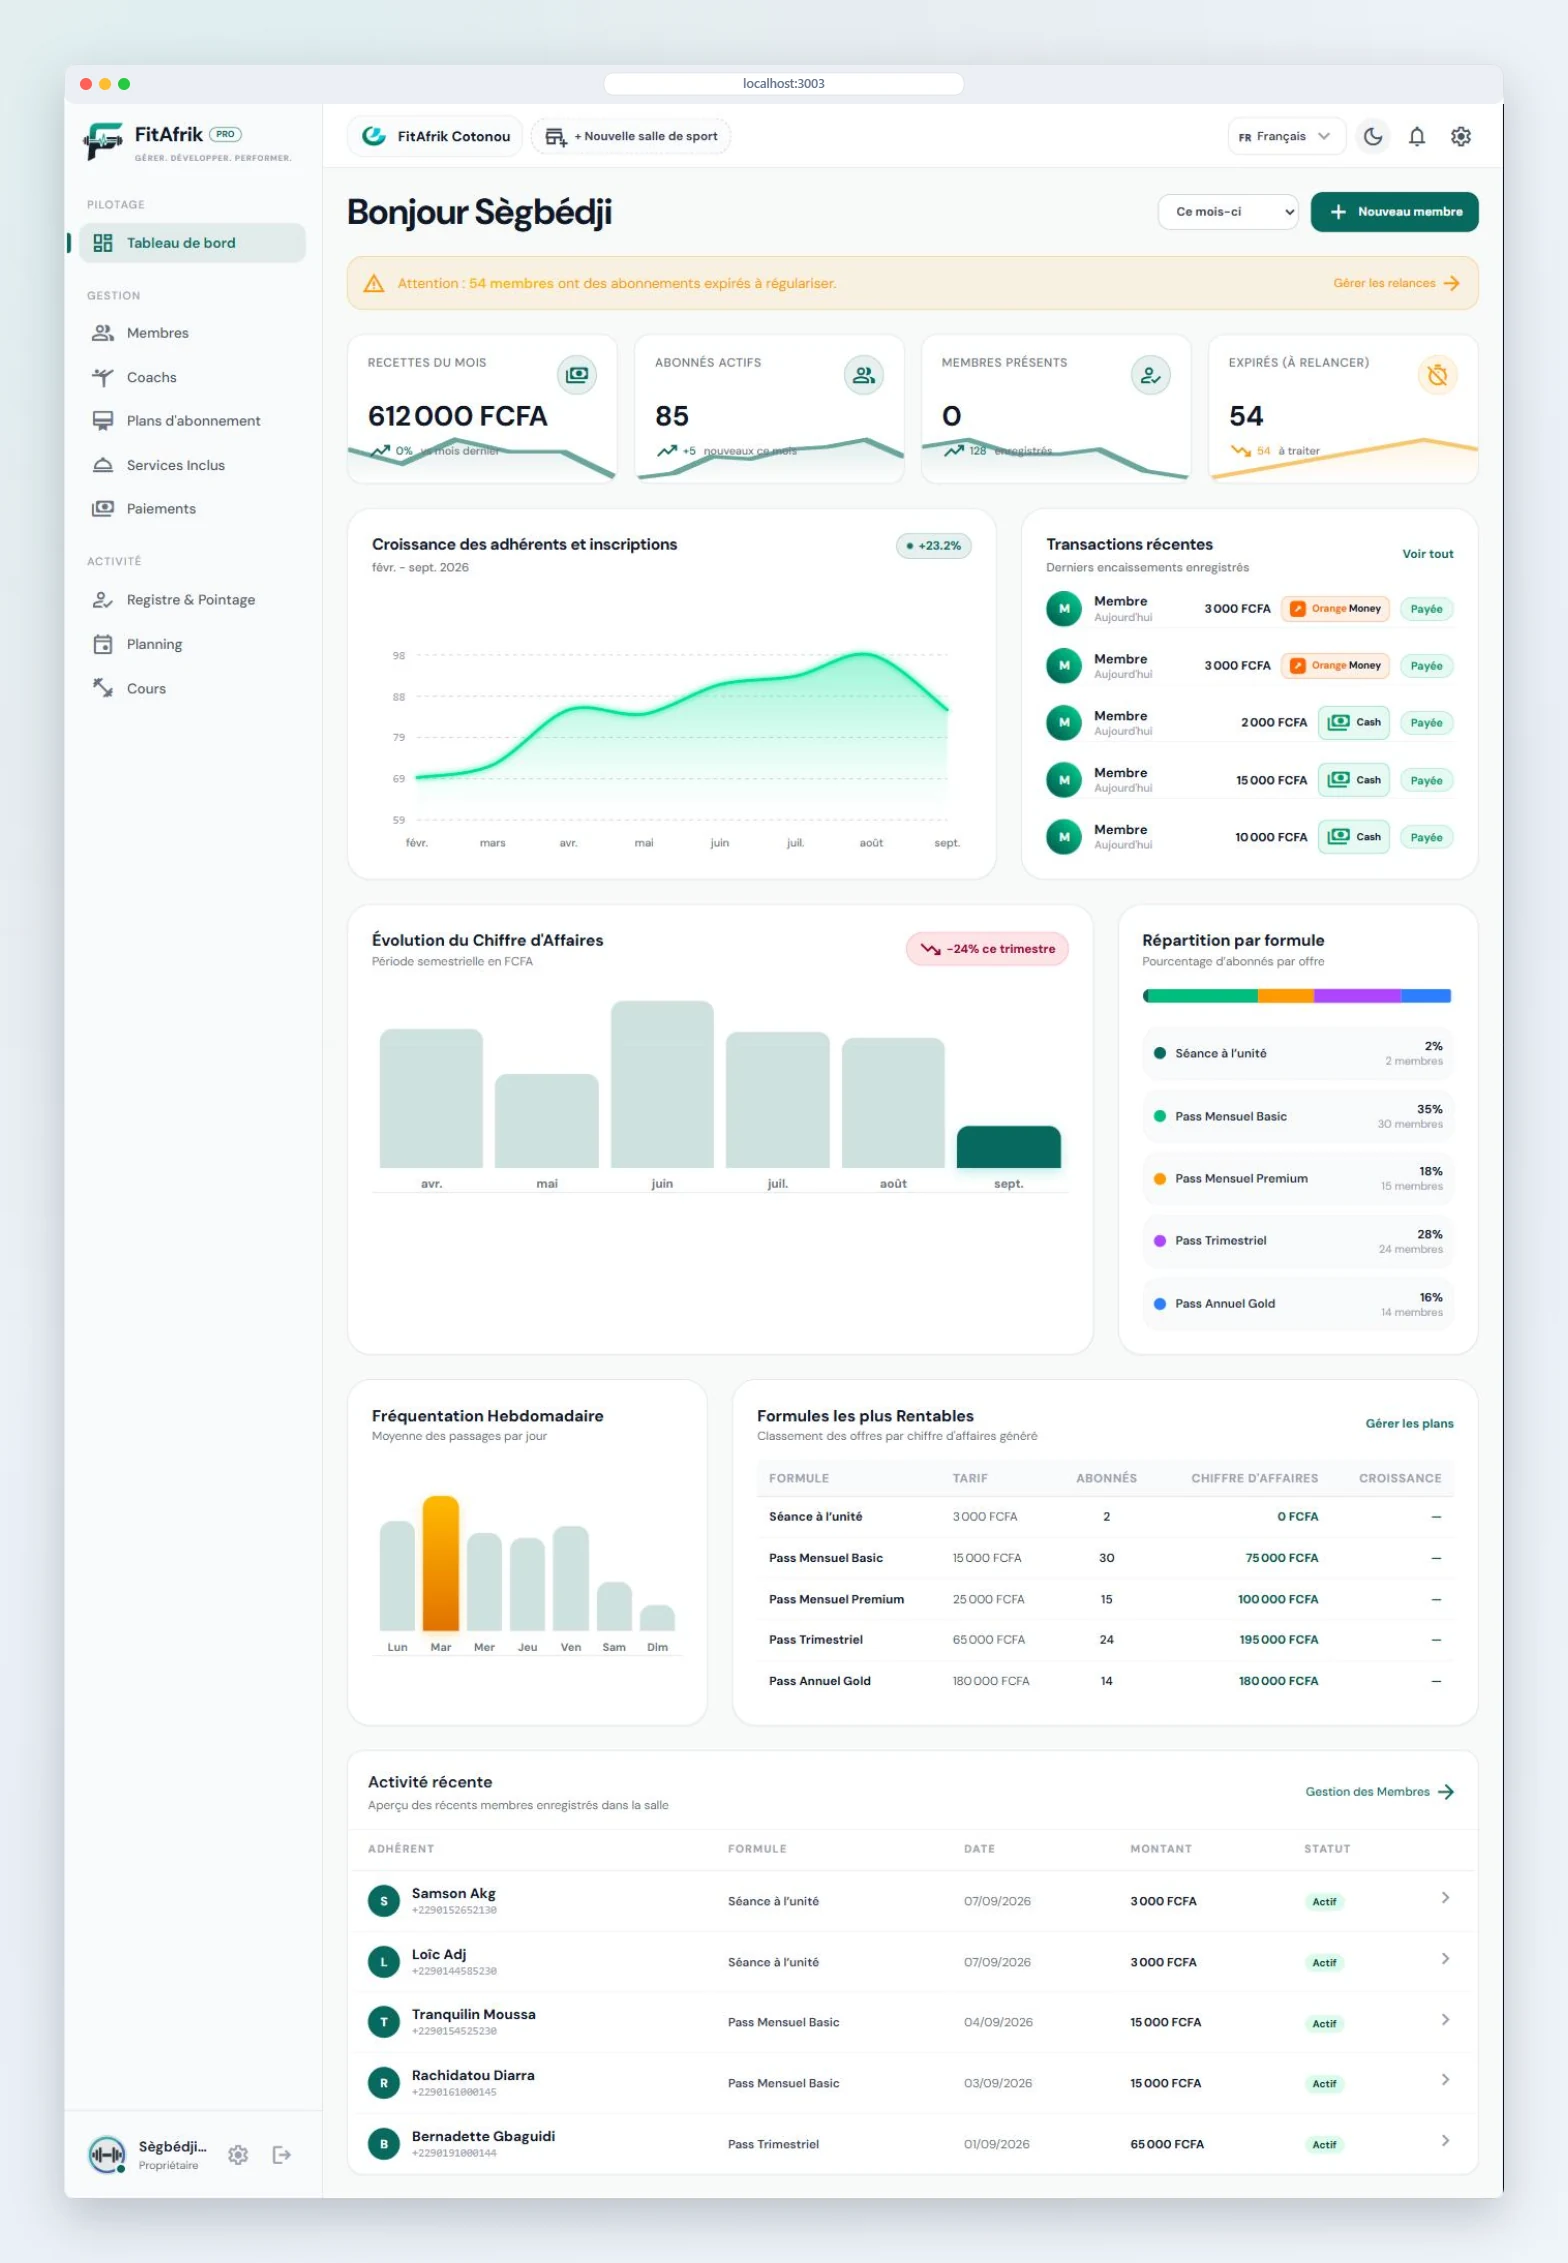Click the money icon on Recettes du mois card

click(x=577, y=375)
